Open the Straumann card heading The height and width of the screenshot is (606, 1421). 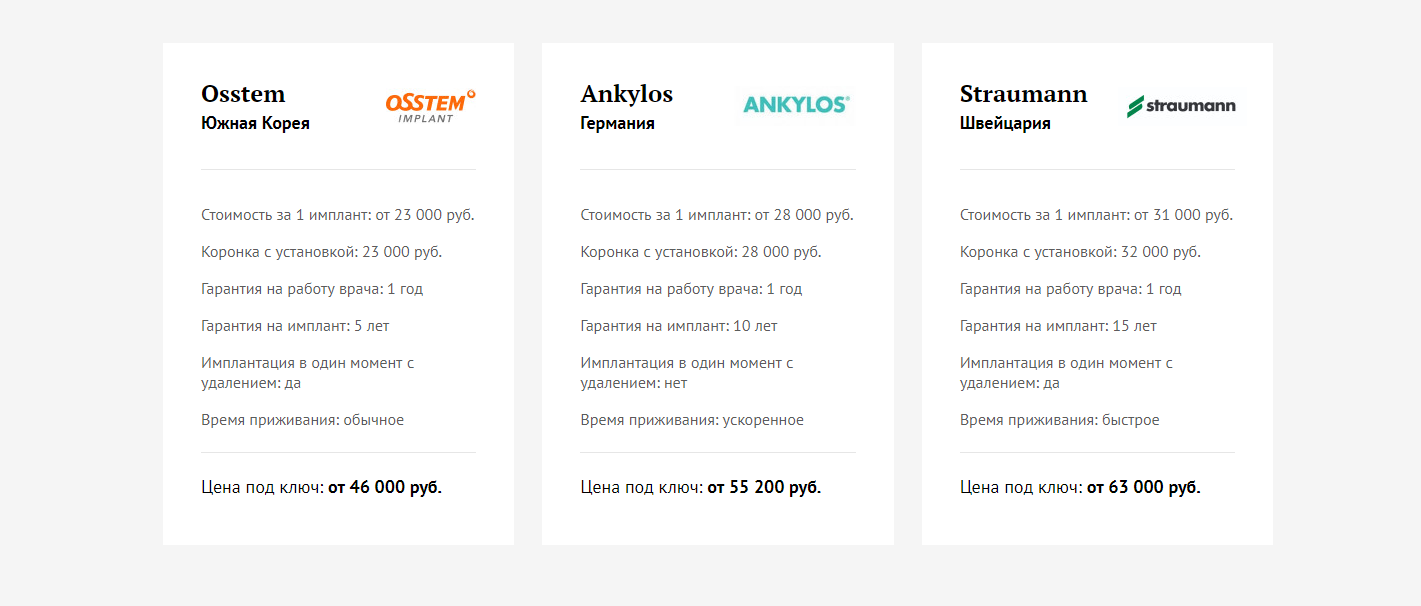tap(1023, 94)
